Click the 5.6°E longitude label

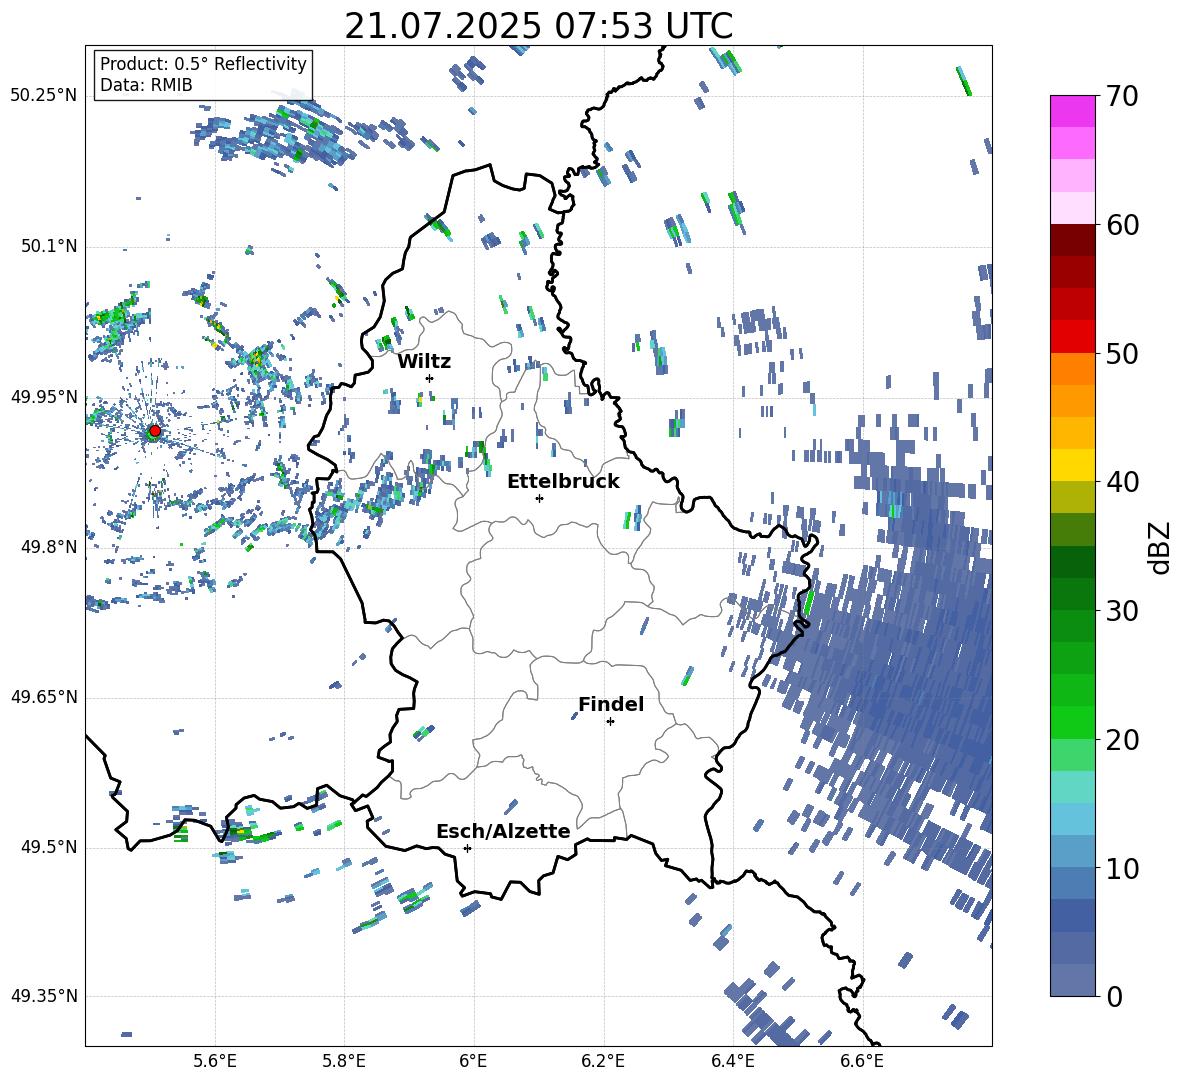point(215,1061)
